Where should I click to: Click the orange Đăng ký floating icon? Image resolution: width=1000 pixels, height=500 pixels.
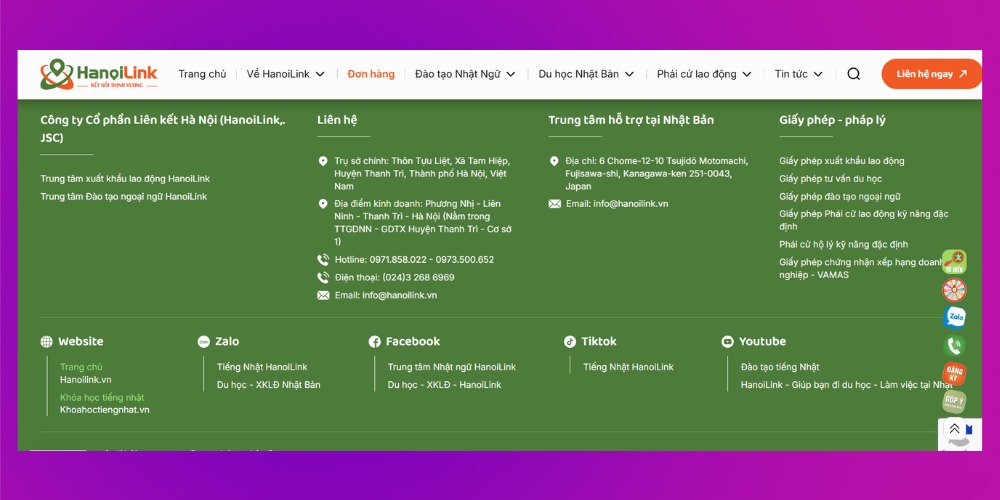954,374
